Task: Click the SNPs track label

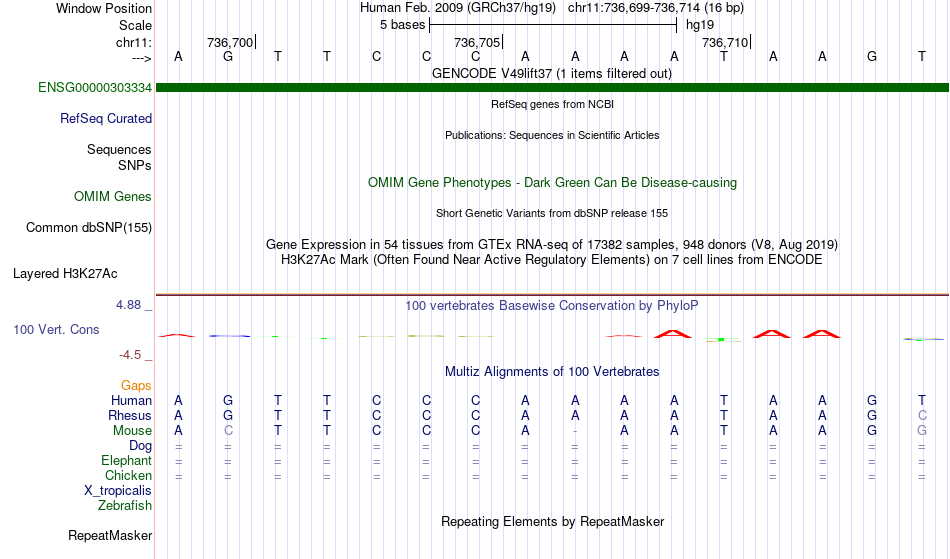Action: pos(135,165)
